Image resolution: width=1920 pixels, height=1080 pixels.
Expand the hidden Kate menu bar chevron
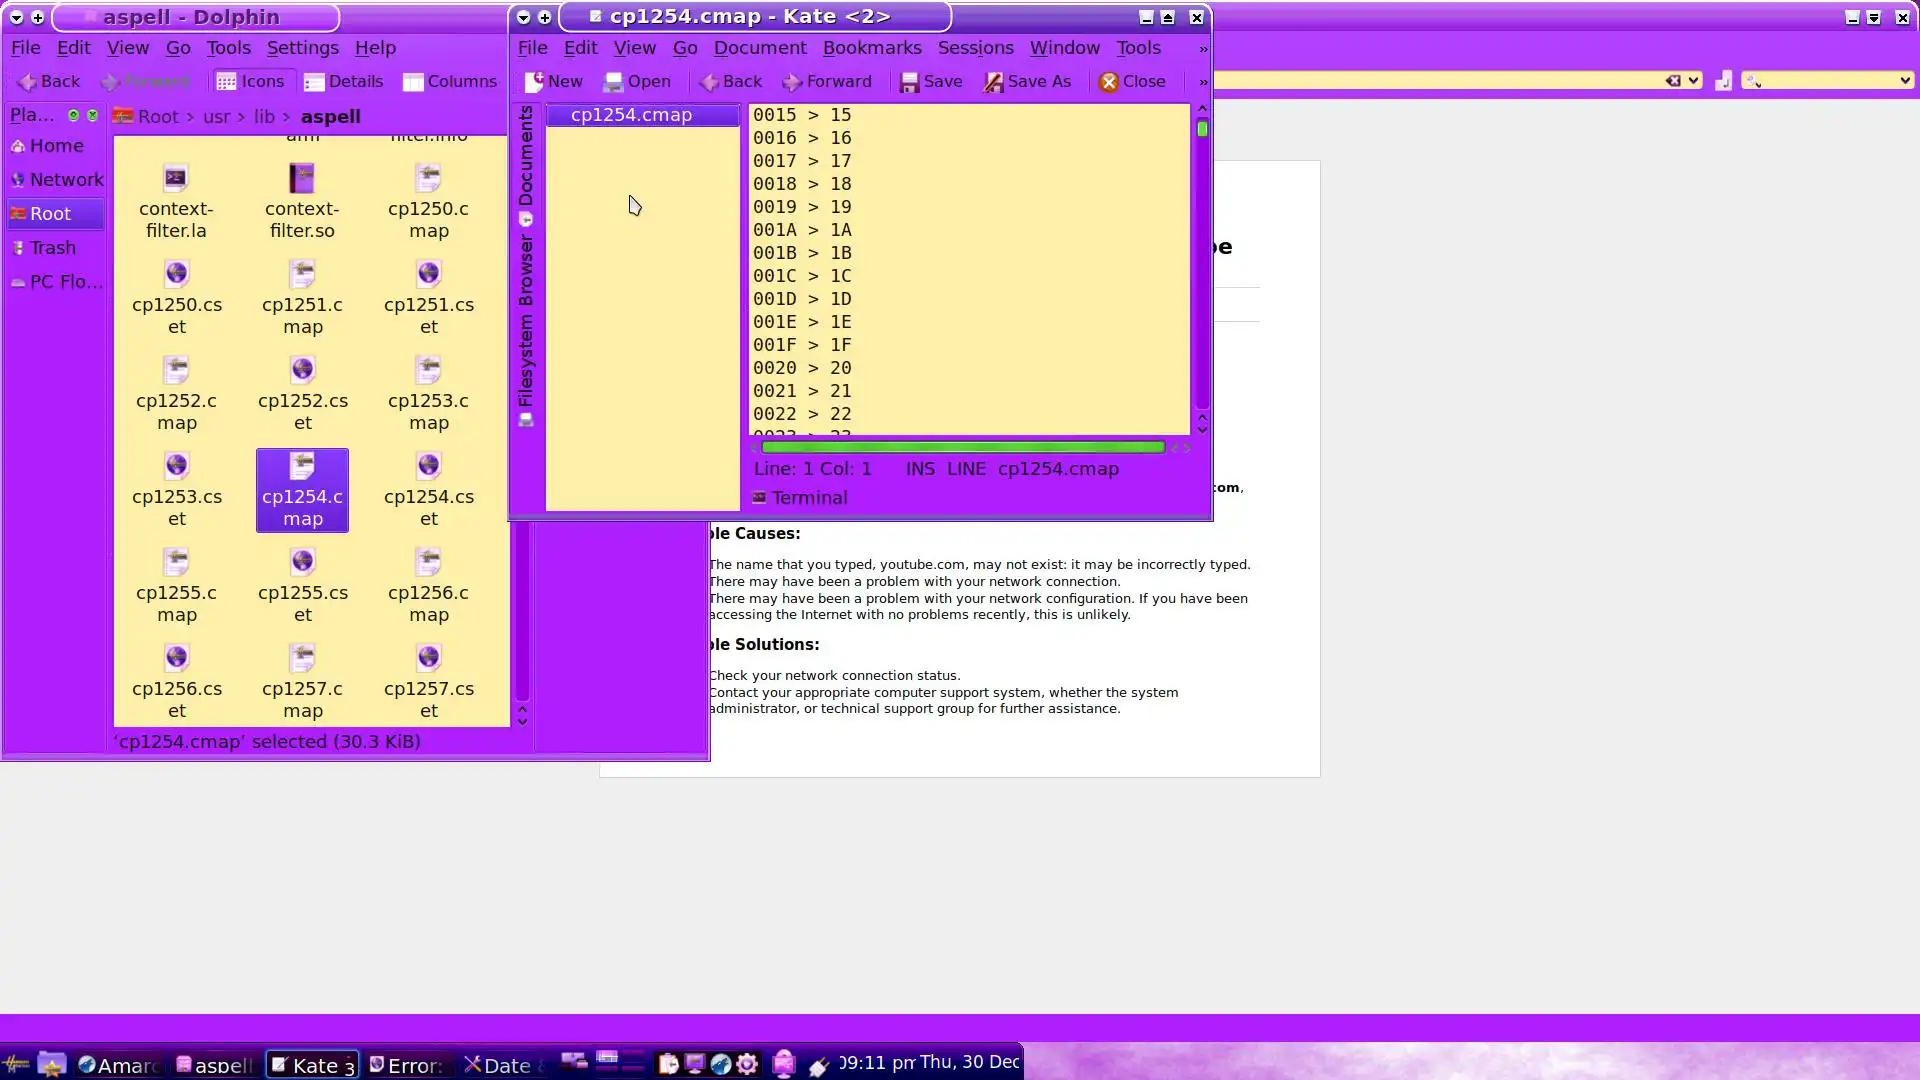[1203, 49]
